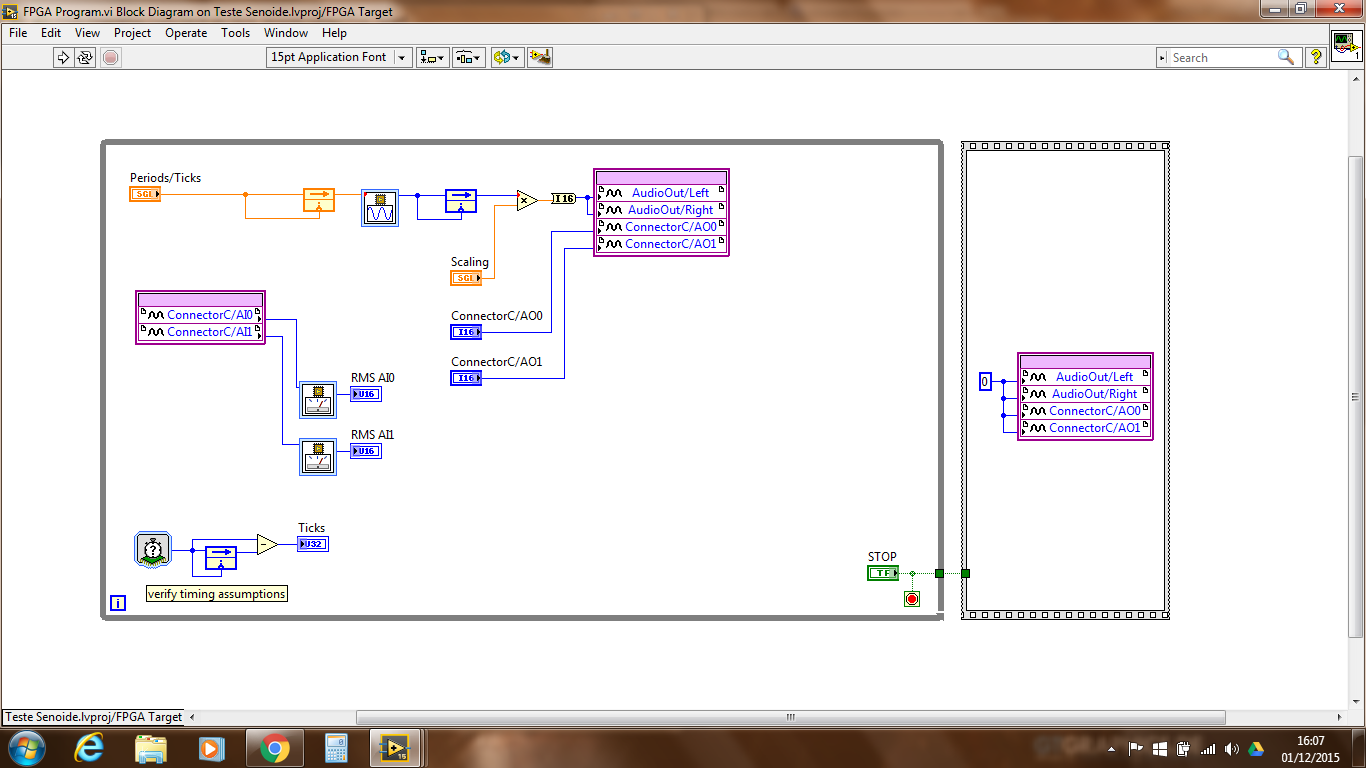Click the Abort Execution stop button
This screenshot has height=768, width=1366.
tap(111, 58)
